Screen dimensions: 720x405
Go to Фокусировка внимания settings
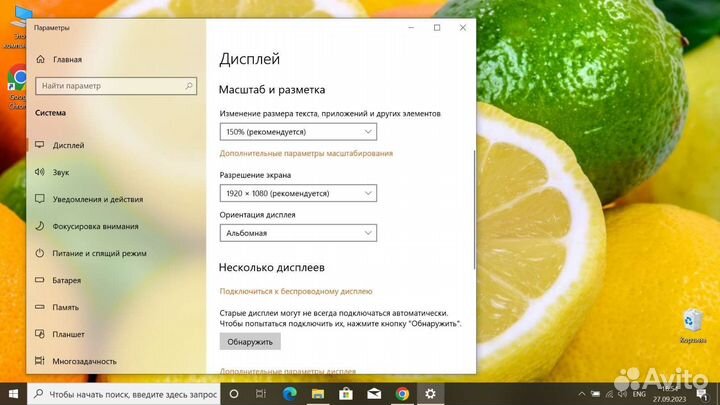tap(87, 226)
